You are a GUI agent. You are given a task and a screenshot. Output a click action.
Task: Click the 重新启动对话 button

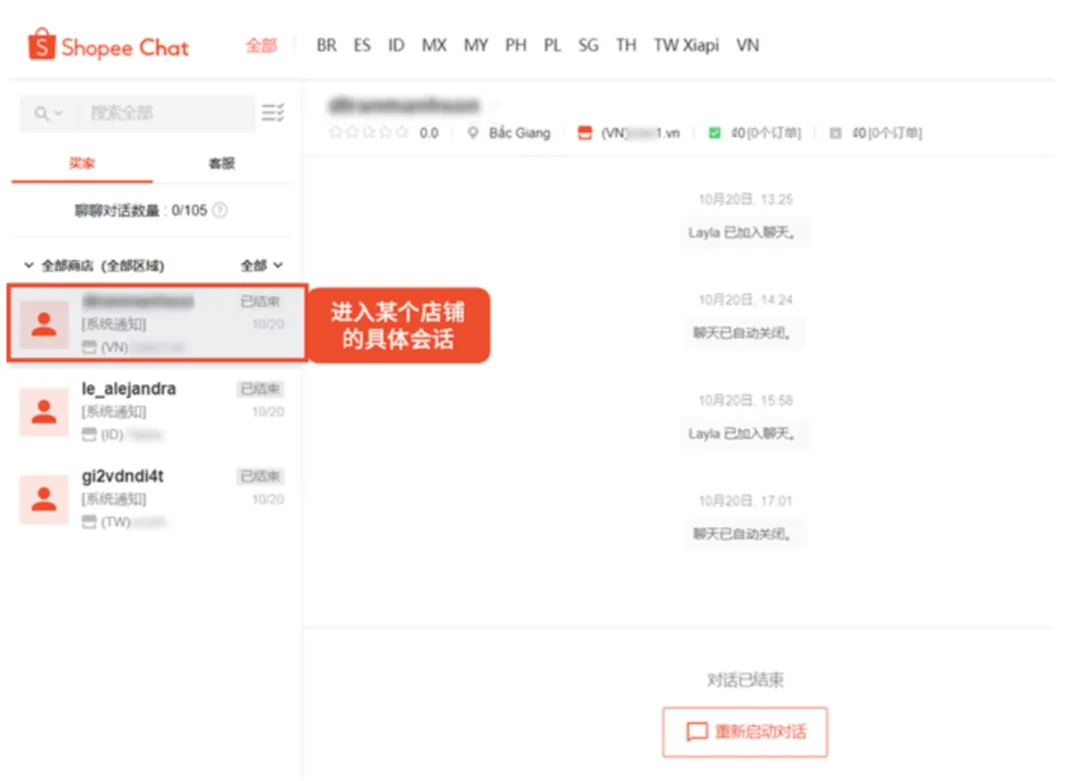click(x=744, y=732)
